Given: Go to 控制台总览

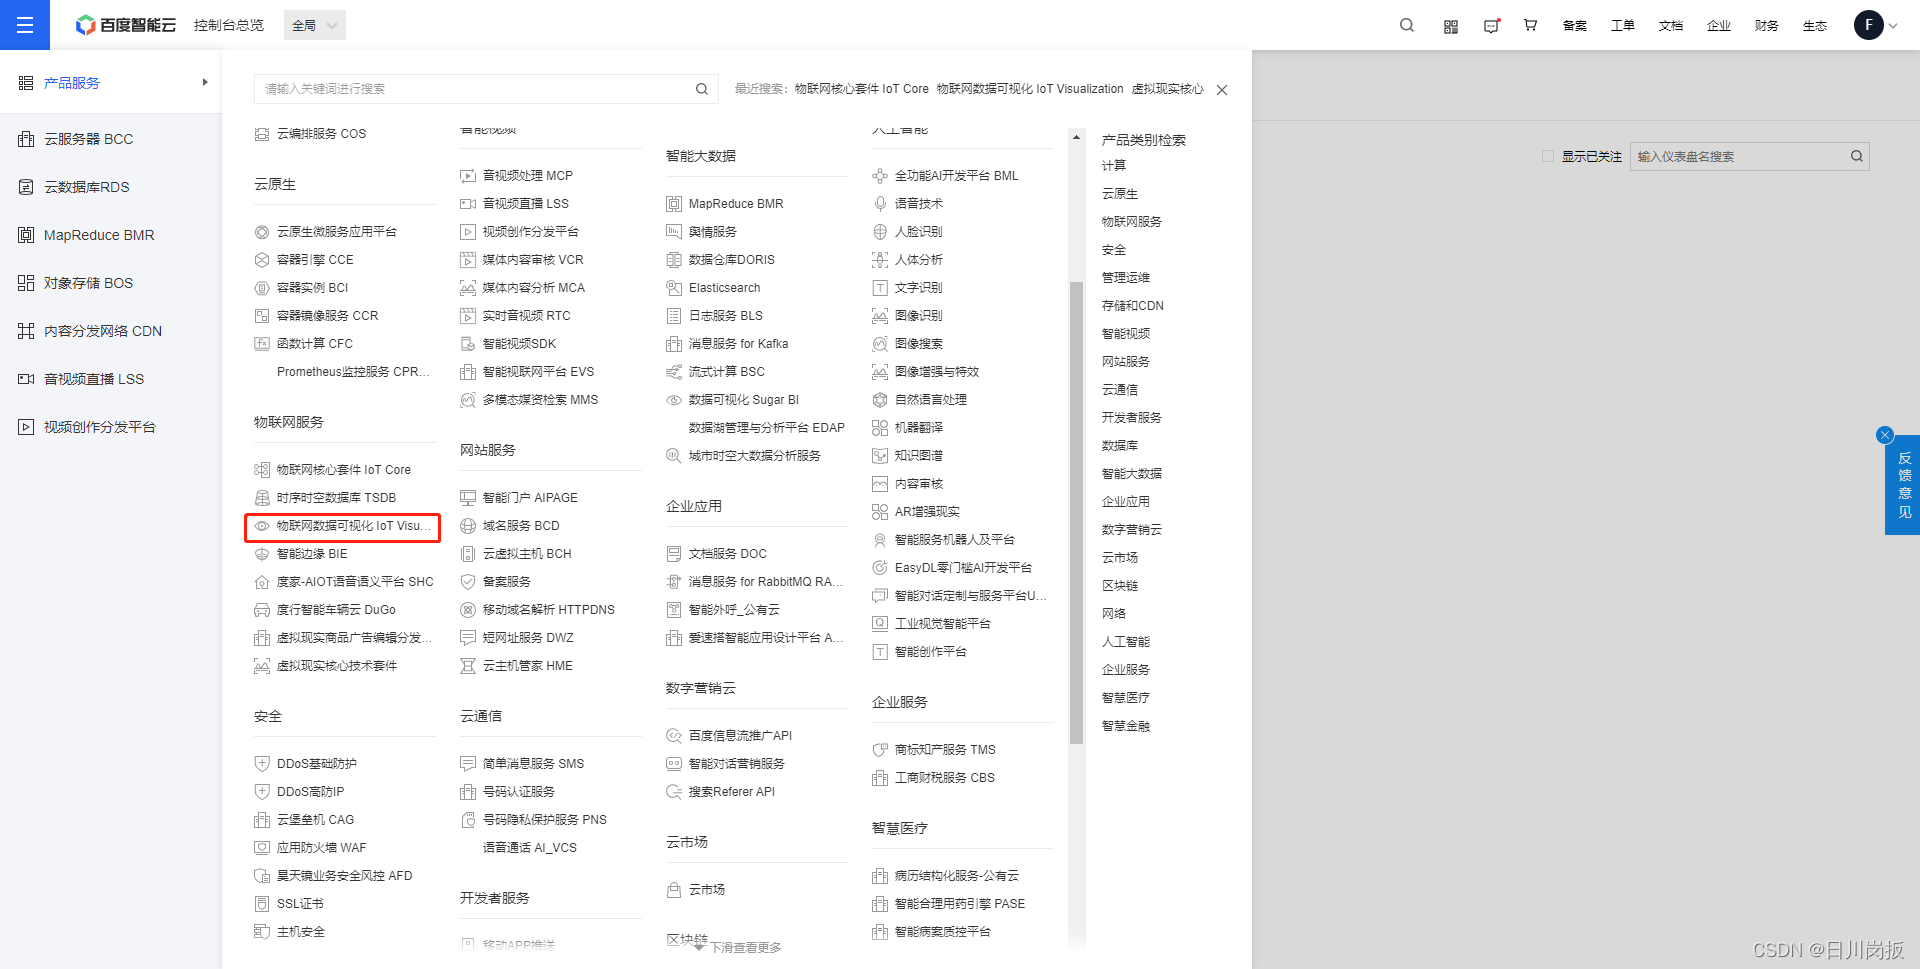Looking at the screenshot, I should 229,25.
